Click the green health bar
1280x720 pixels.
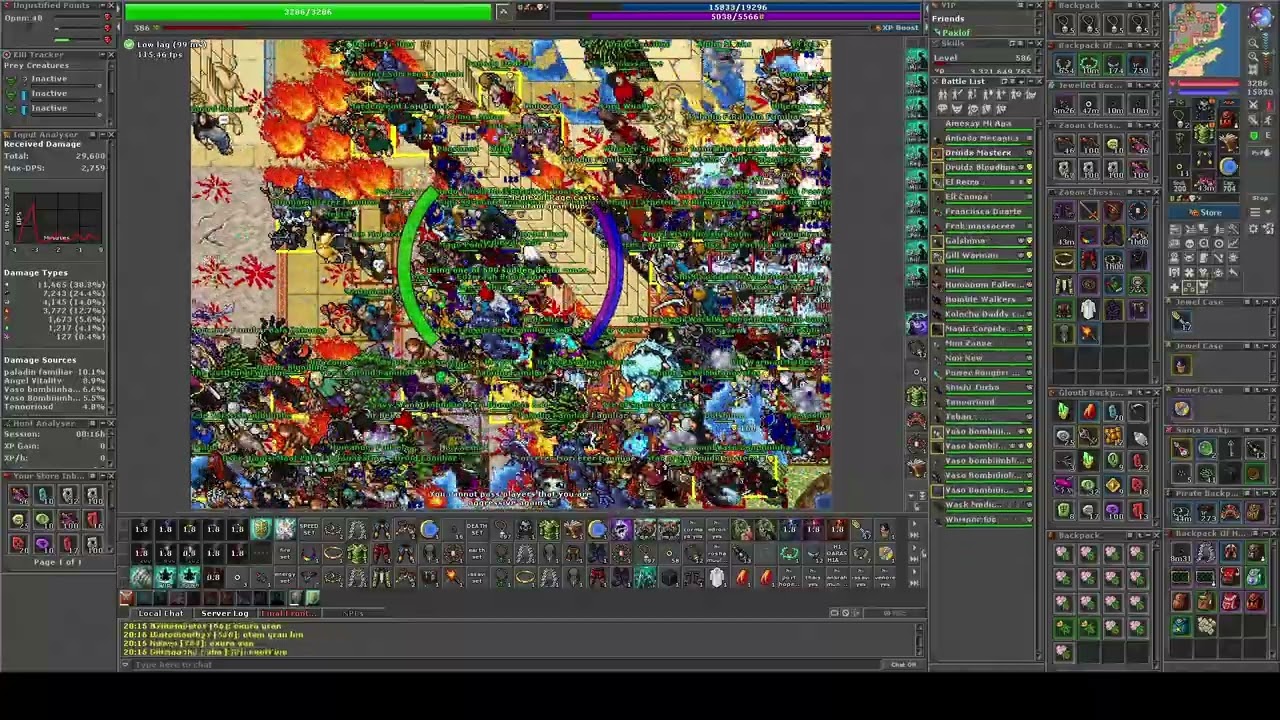pos(308,12)
